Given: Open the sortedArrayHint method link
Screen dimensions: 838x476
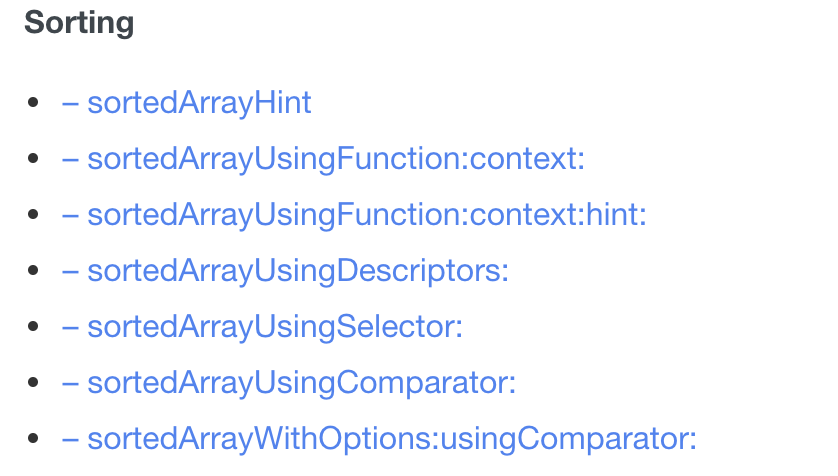Looking at the screenshot, I should tap(187, 103).
